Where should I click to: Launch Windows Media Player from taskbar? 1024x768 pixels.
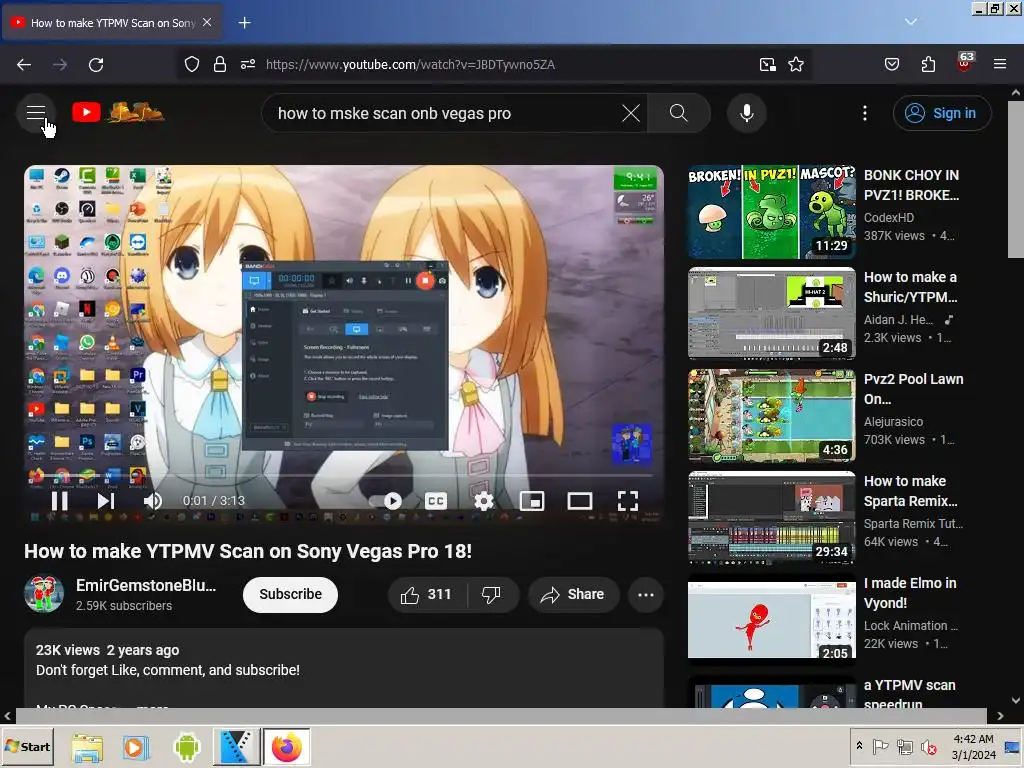point(136,747)
